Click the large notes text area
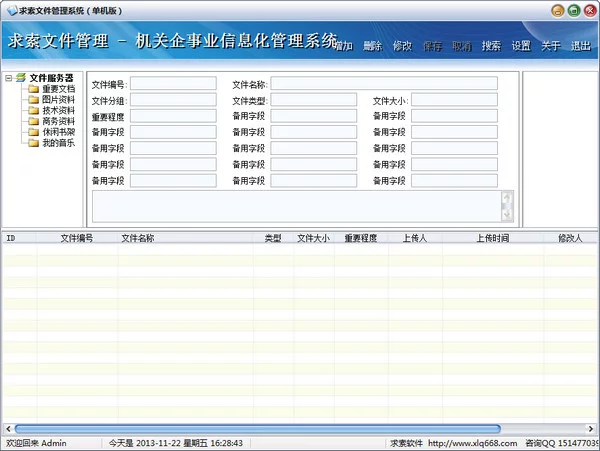Image resolution: width=600 pixels, height=451 pixels. (297, 207)
